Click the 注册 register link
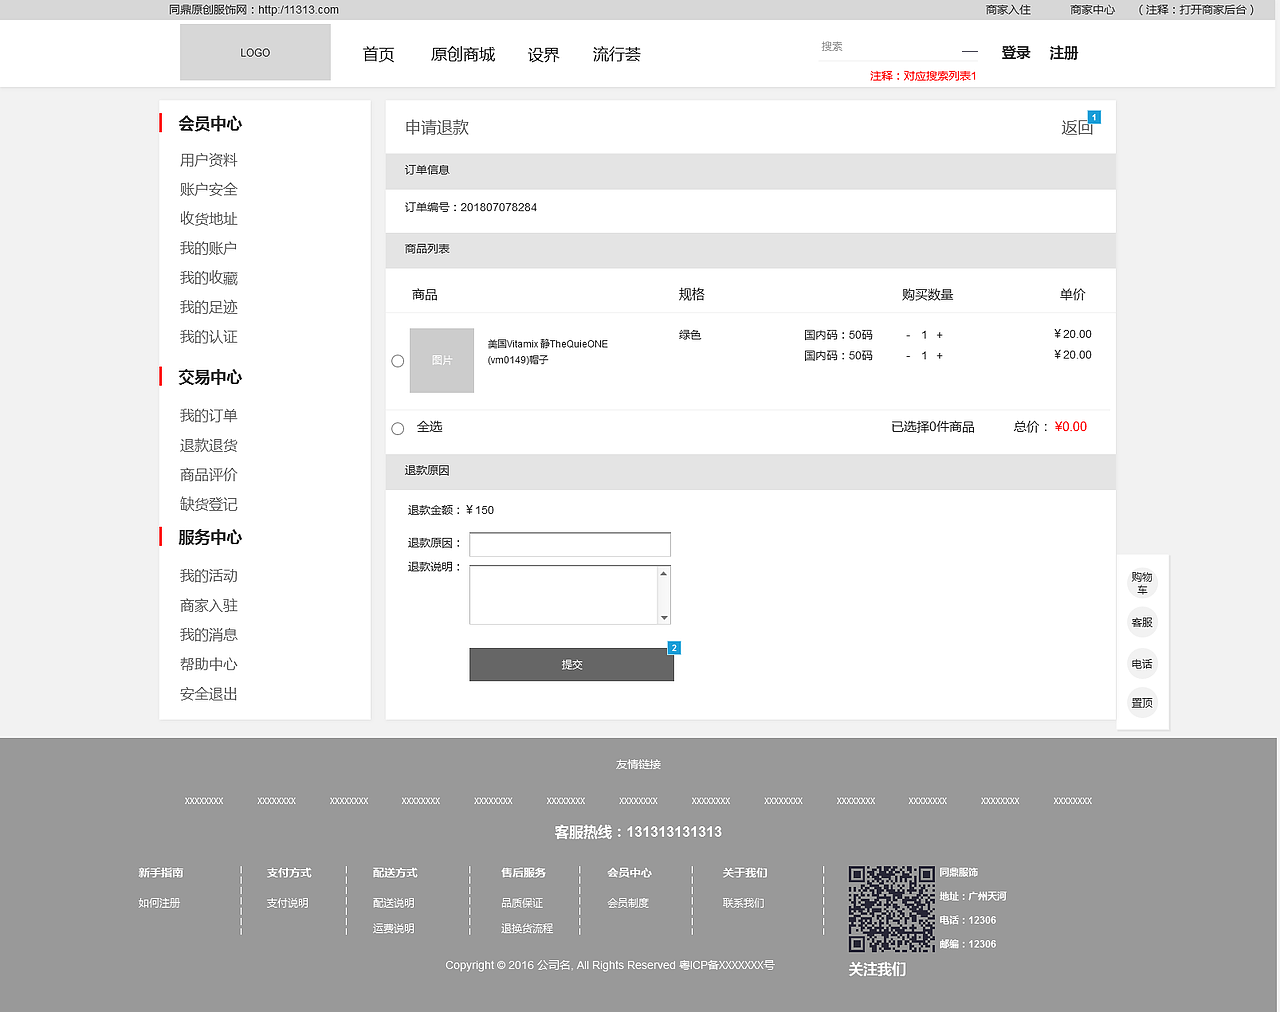Viewport: 1280px width, 1012px height. (x=1064, y=53)
